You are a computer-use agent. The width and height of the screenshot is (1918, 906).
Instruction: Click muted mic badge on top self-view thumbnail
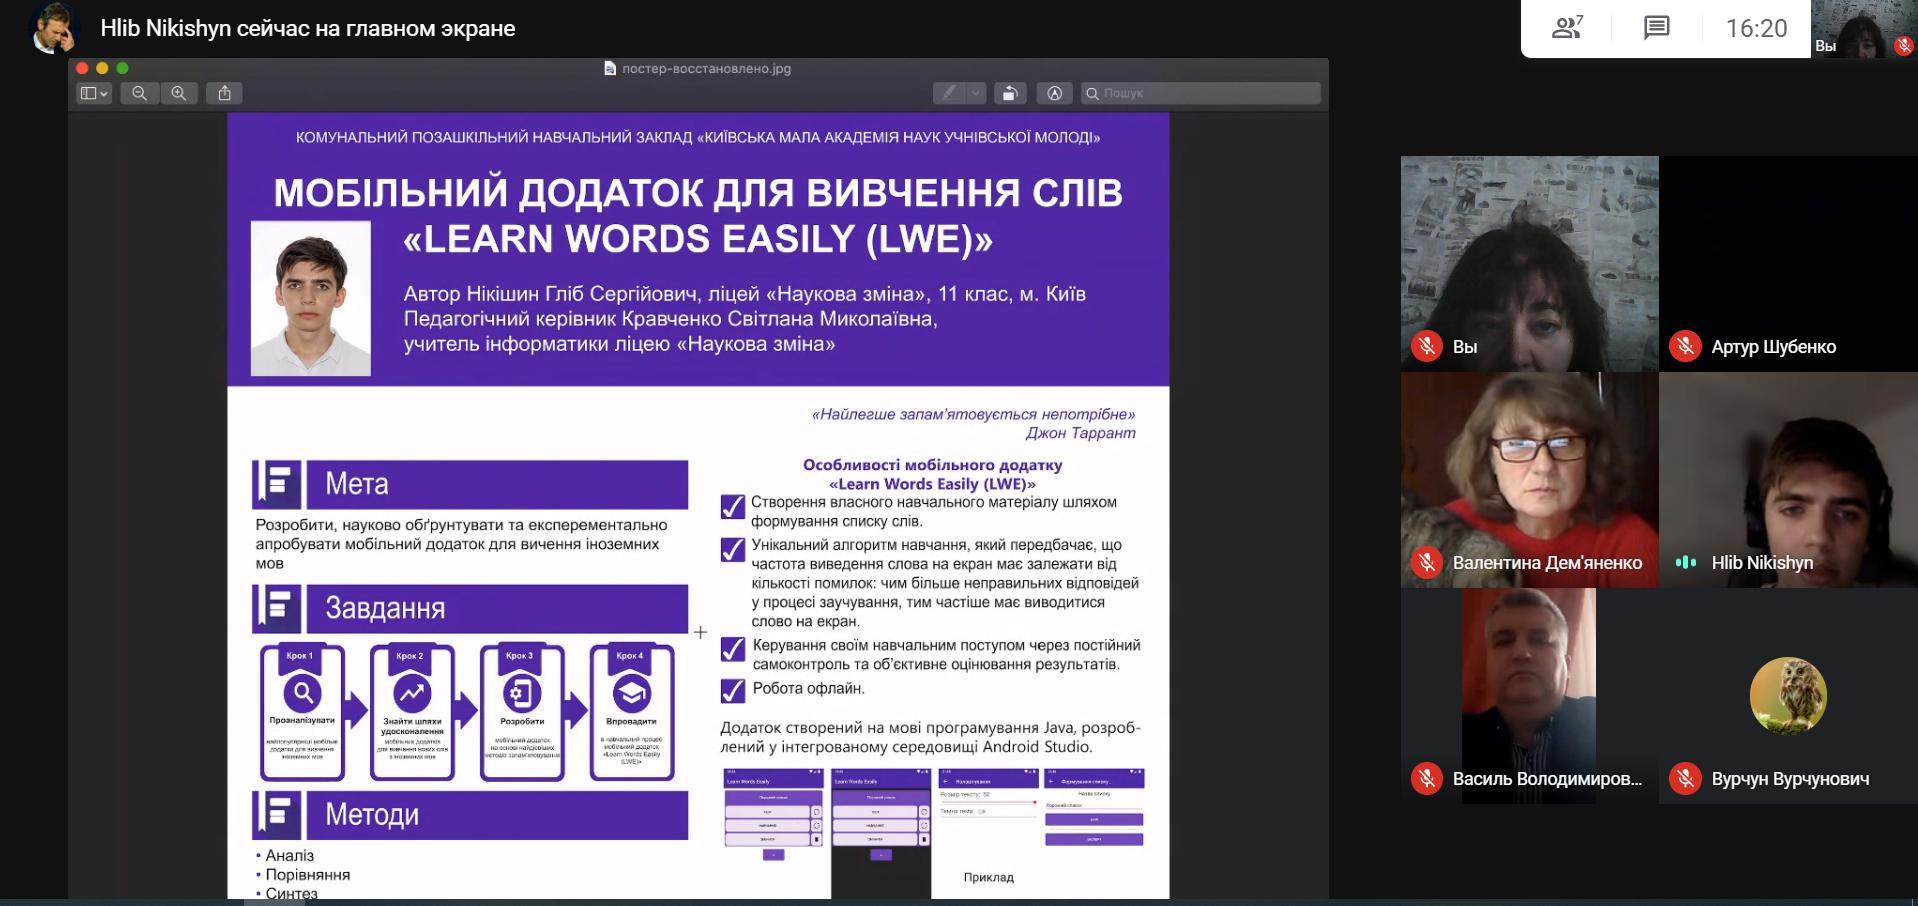(x=1904, y=45)
